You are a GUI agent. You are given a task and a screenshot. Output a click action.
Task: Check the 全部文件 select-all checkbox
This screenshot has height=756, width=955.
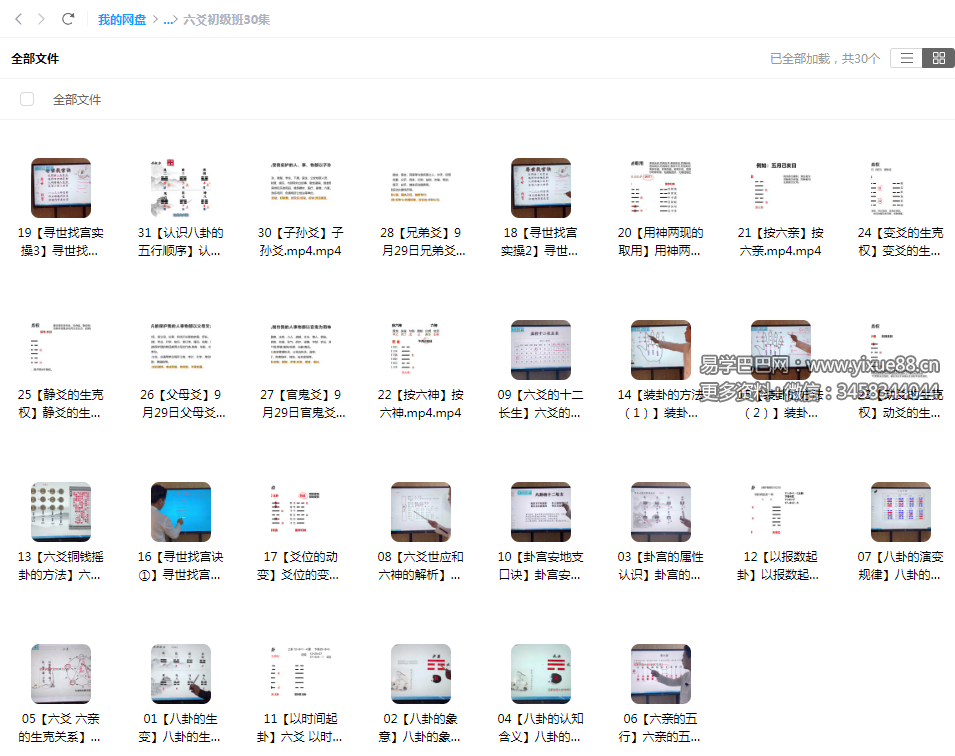[26, 99]
